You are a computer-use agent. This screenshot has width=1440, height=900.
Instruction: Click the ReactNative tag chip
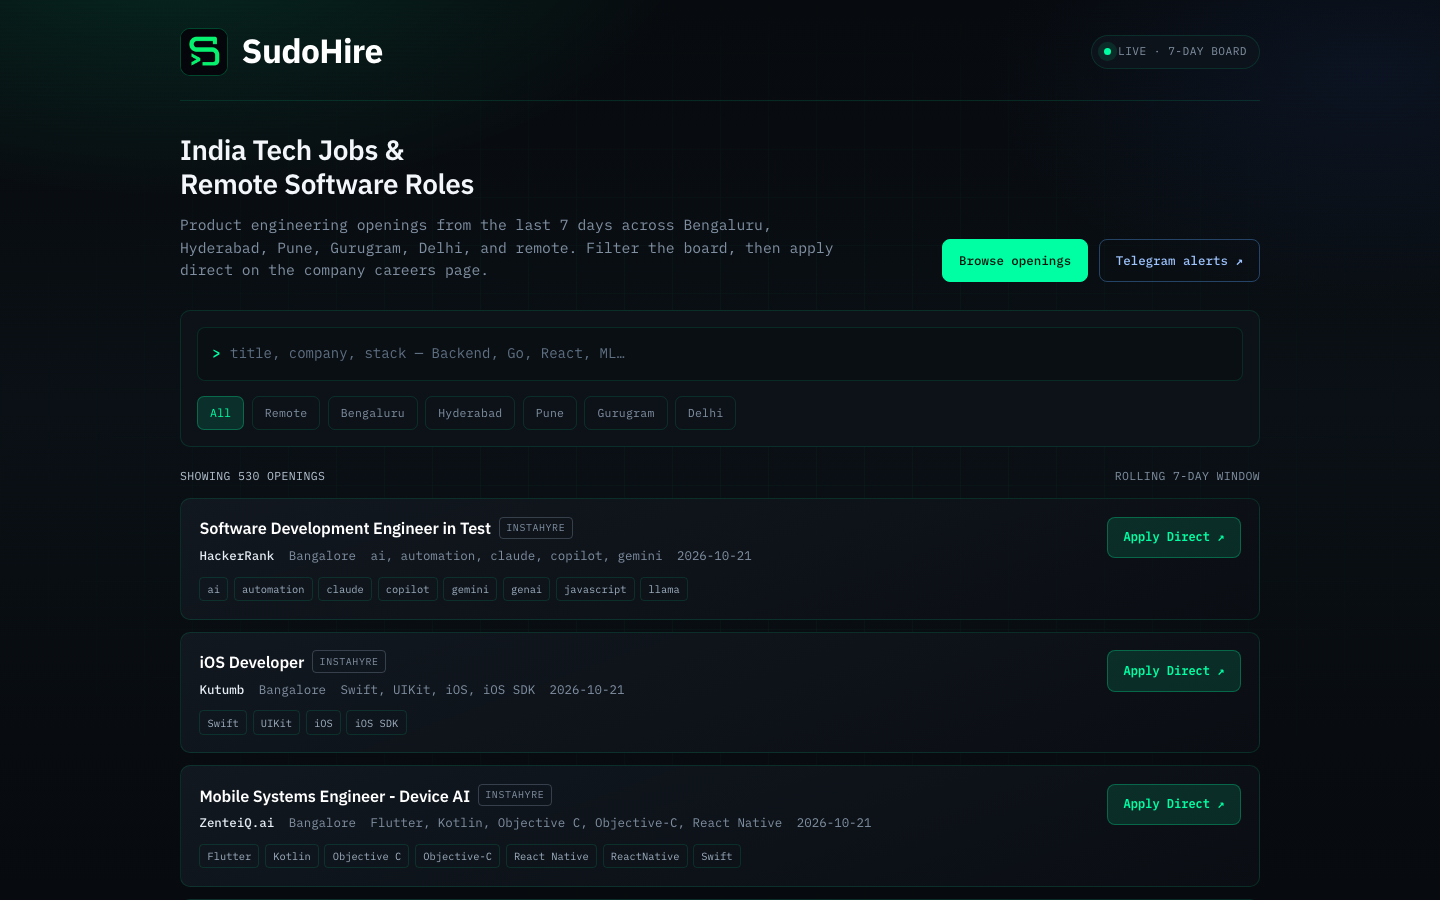[x=645, y=857]
